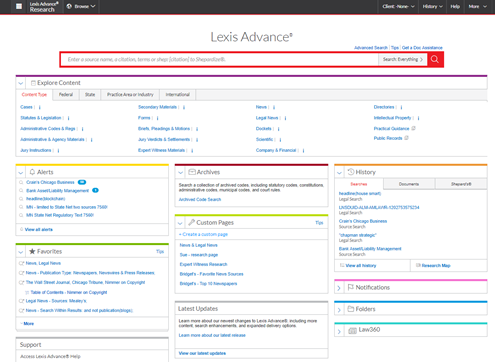Click info icon beside Company & Financial
The image size is (495, 362).
303,151
